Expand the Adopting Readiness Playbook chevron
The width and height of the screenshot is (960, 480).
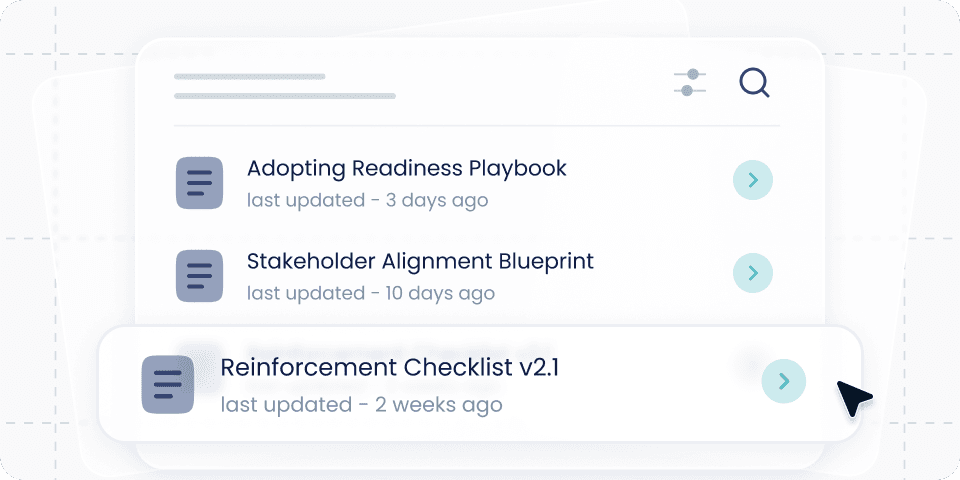pos(753,180)
